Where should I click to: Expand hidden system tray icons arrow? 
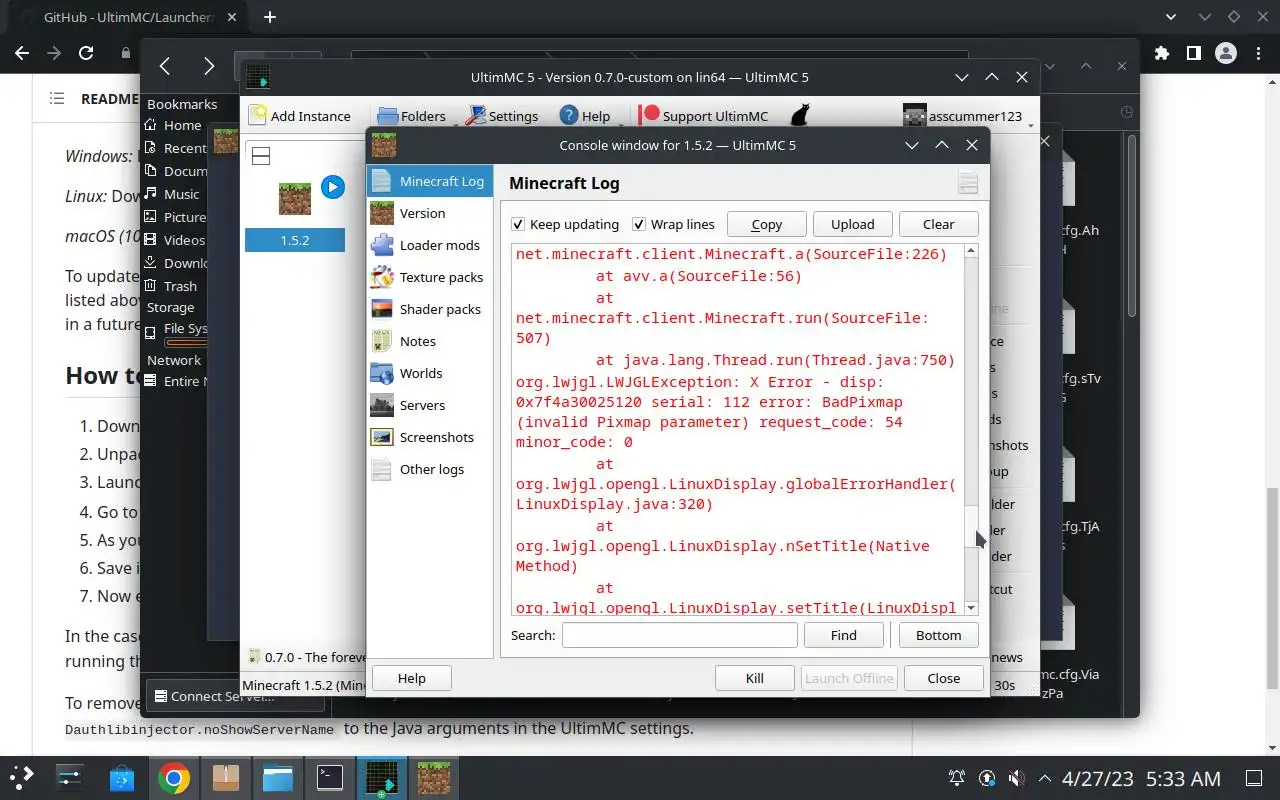(x=1044, y=778)
